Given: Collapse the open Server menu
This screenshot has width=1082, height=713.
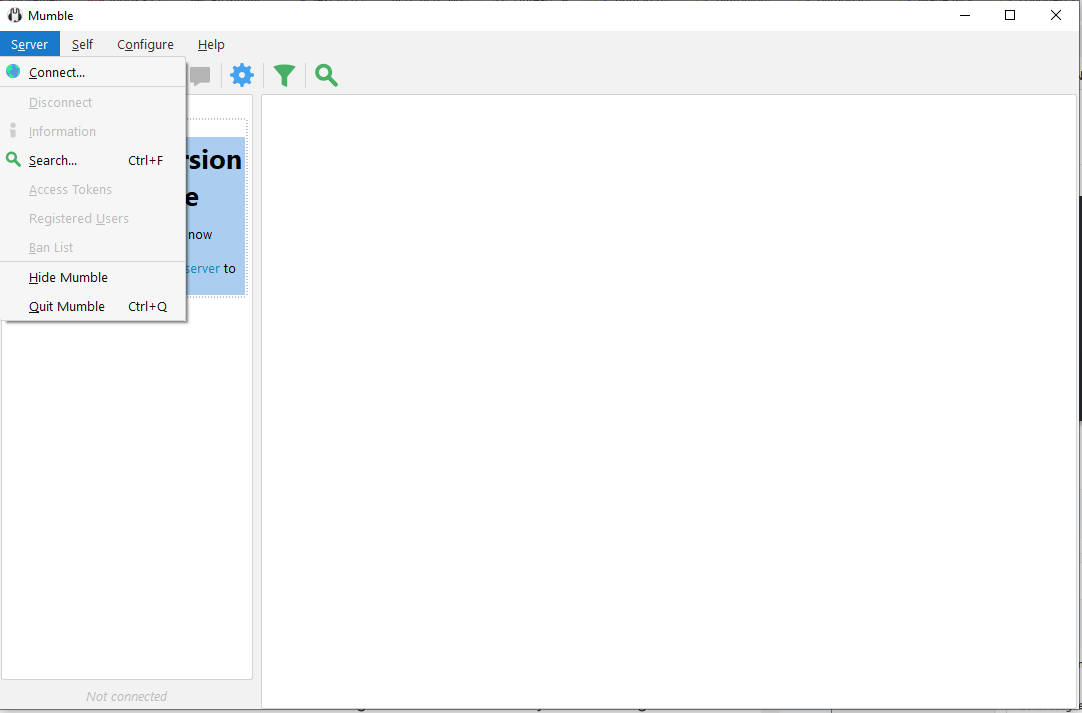Looking at the screenshot, I should pyautogui.click(x=30, y=44).
